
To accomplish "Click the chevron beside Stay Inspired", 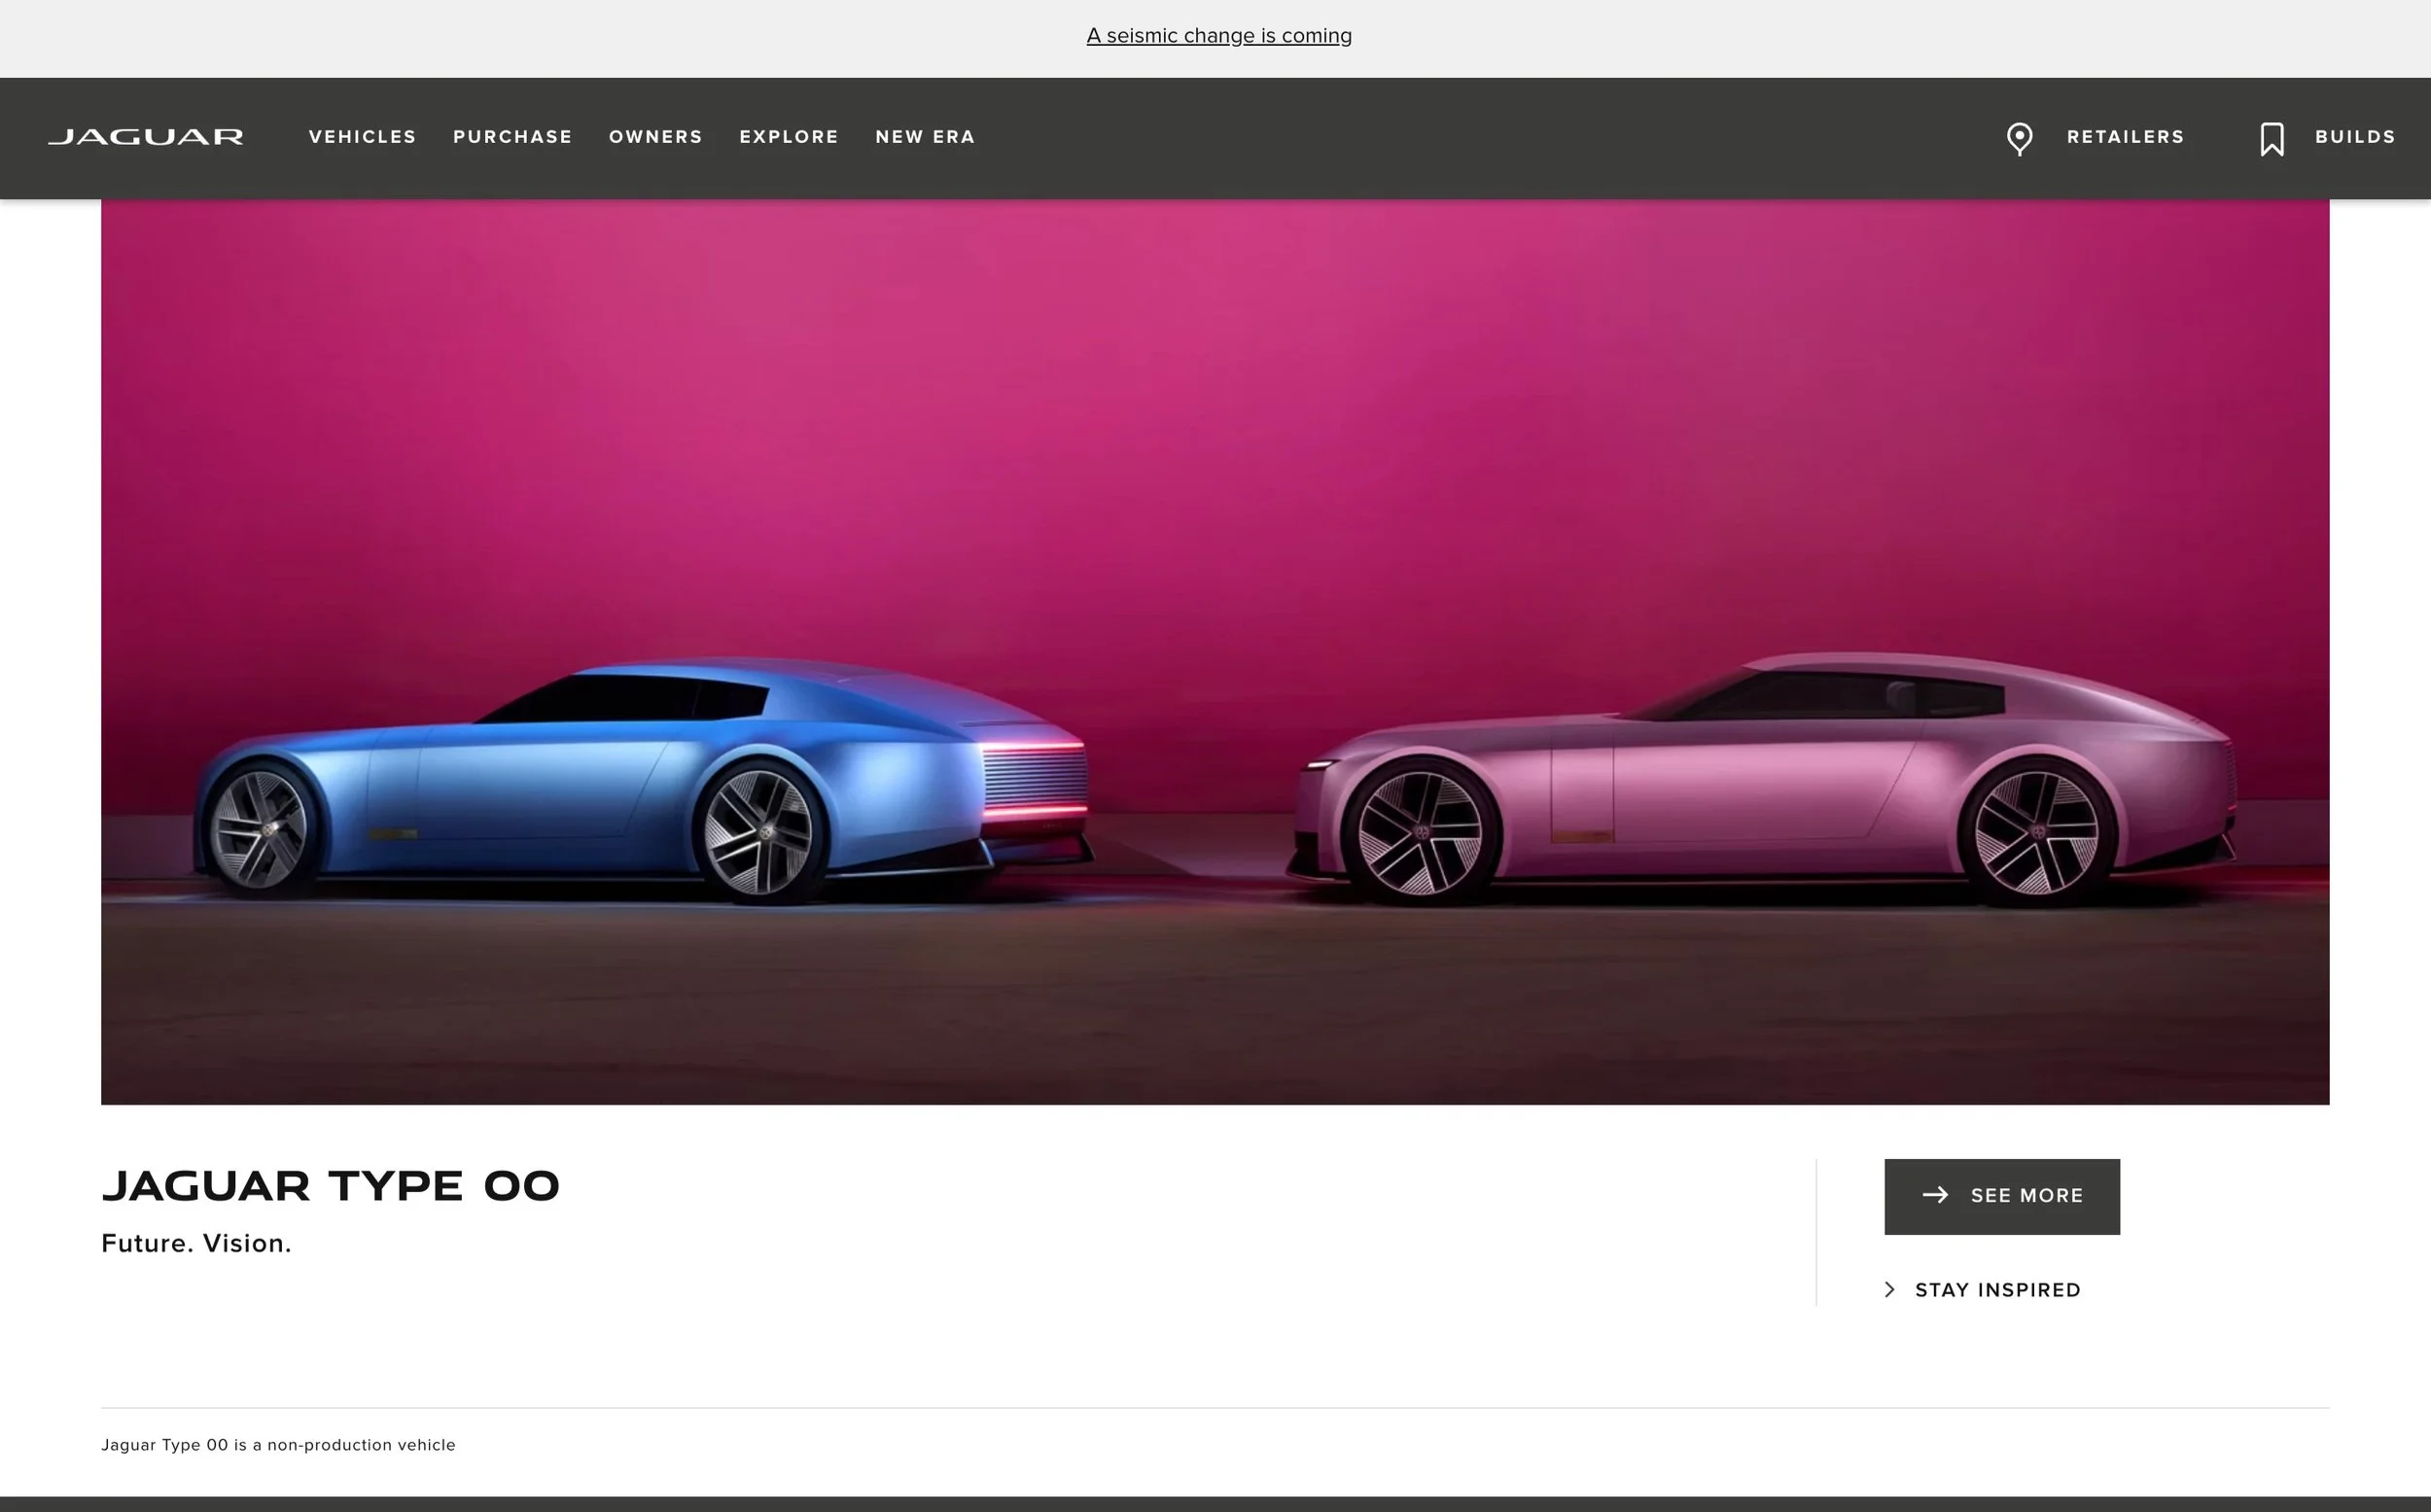I will click(x=1888, y=1289).
